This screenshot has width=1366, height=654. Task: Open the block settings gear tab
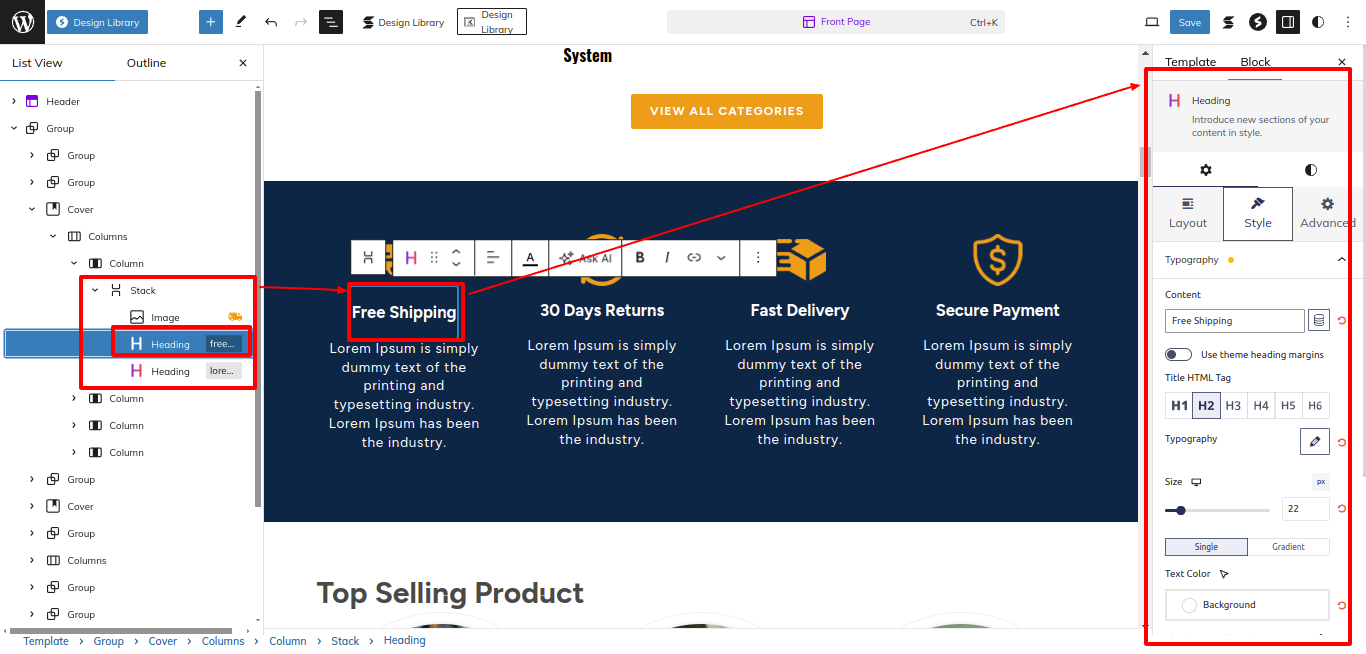[1205, 170]
